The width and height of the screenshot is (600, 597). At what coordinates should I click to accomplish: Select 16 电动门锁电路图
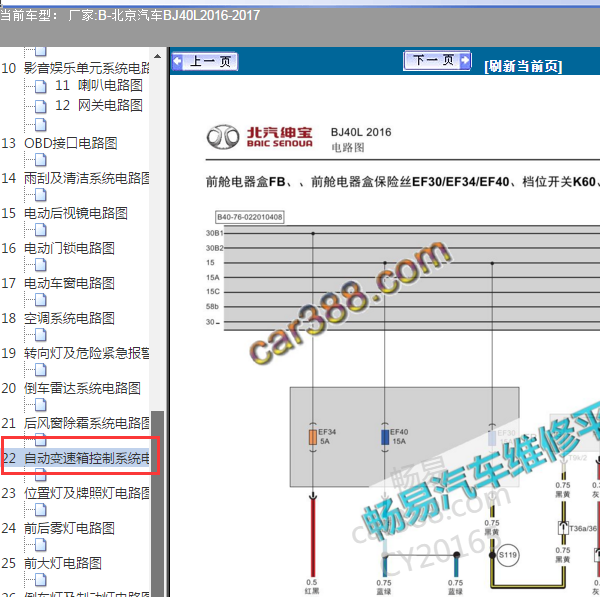click(58, 248)
